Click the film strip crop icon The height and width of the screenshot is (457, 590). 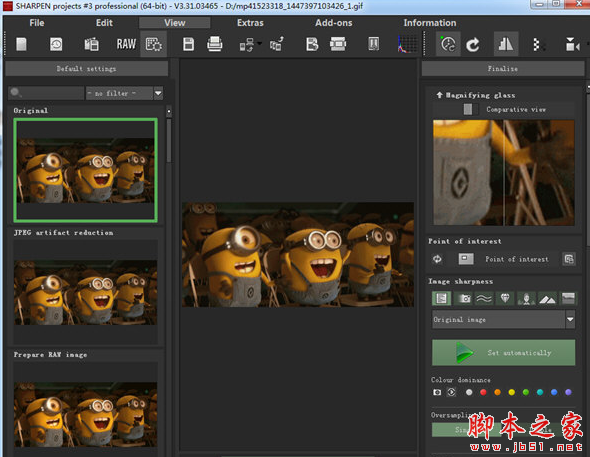click(338, 44)
